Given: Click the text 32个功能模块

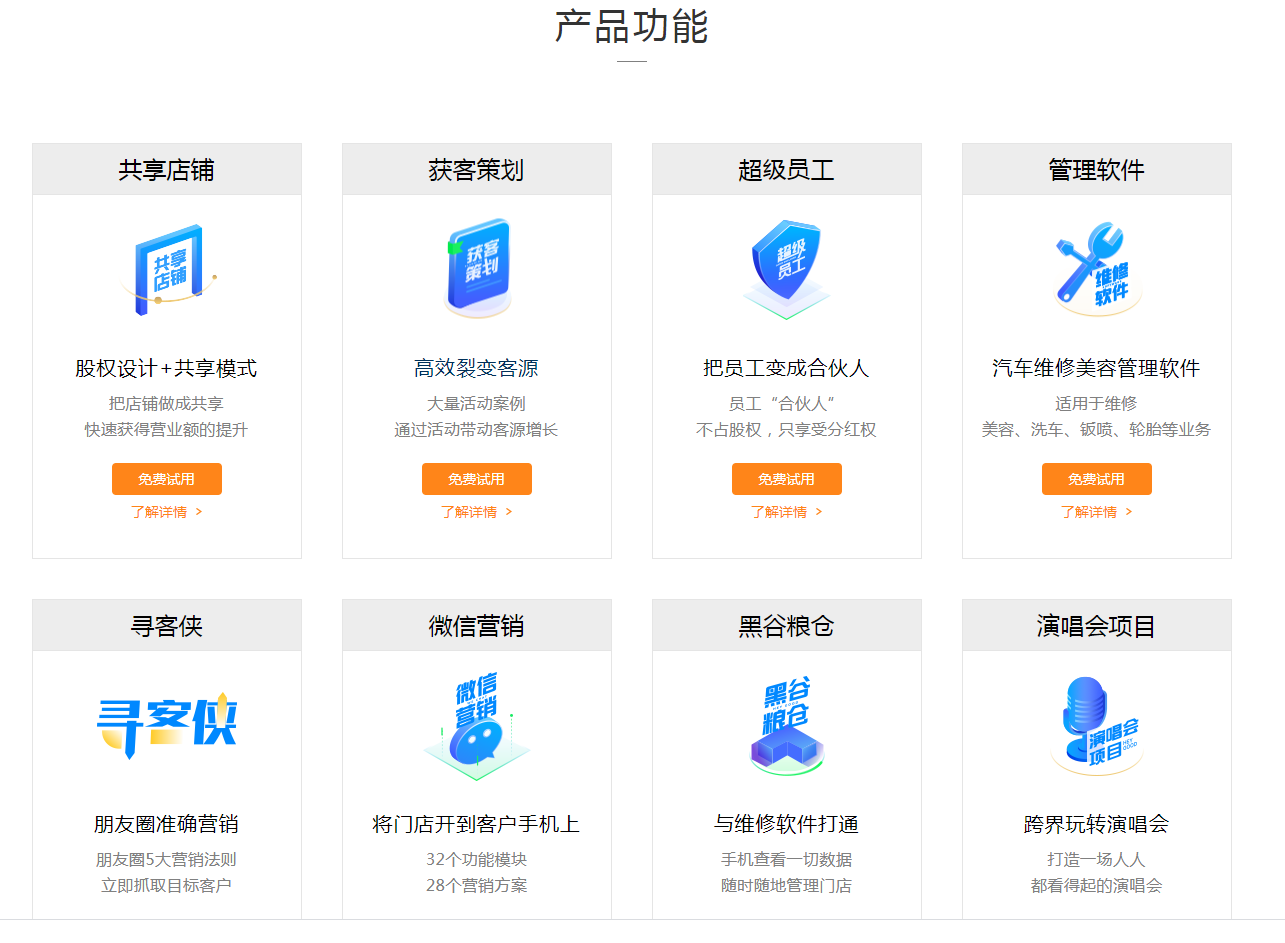Looking at the screenshot, I should [477, 860].
